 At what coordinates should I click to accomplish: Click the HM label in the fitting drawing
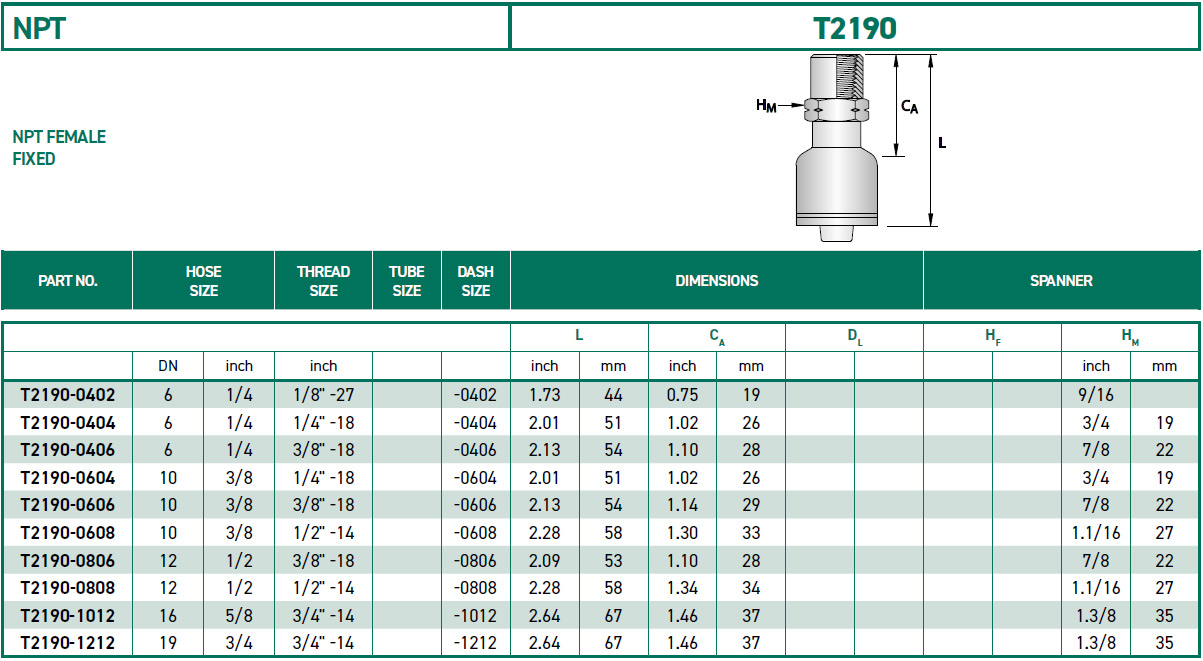pos(766,105)
